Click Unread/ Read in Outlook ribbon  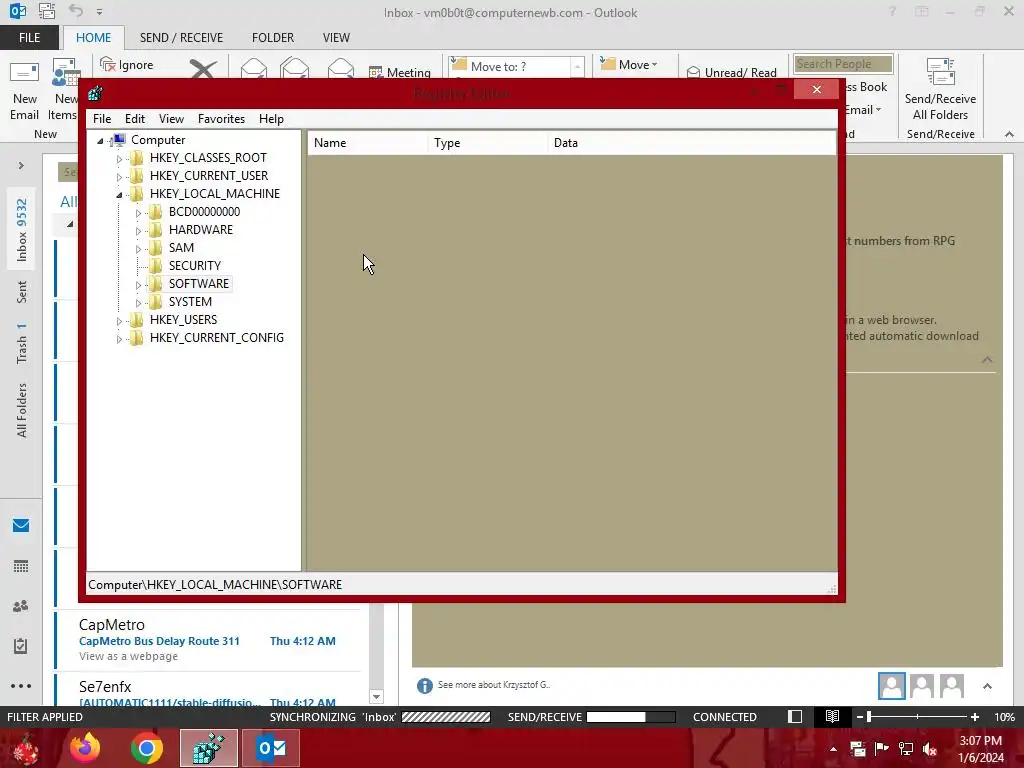coord(731,72)
